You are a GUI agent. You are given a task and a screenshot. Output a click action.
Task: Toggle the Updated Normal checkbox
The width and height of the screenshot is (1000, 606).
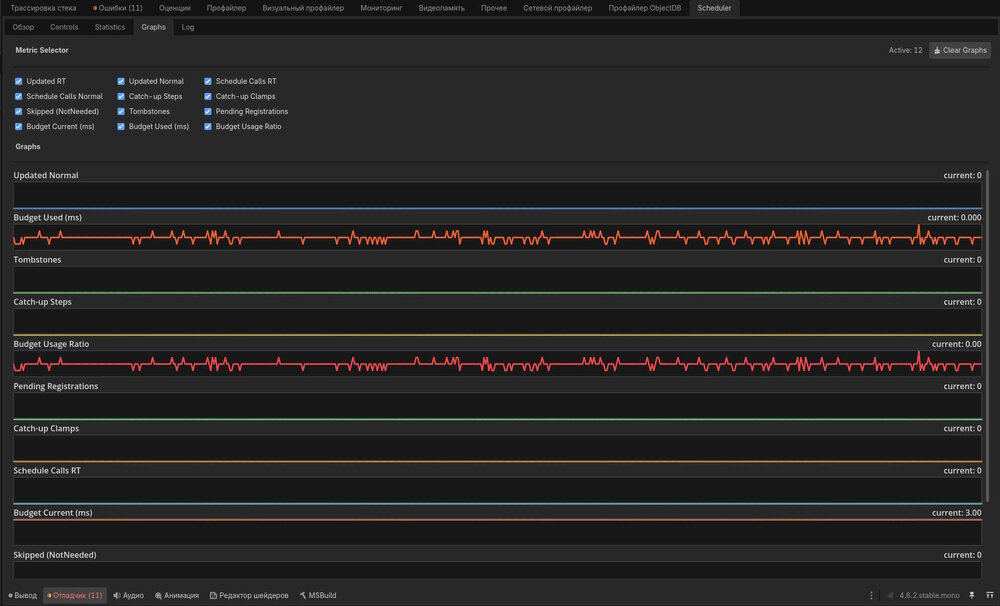(121, 81)
